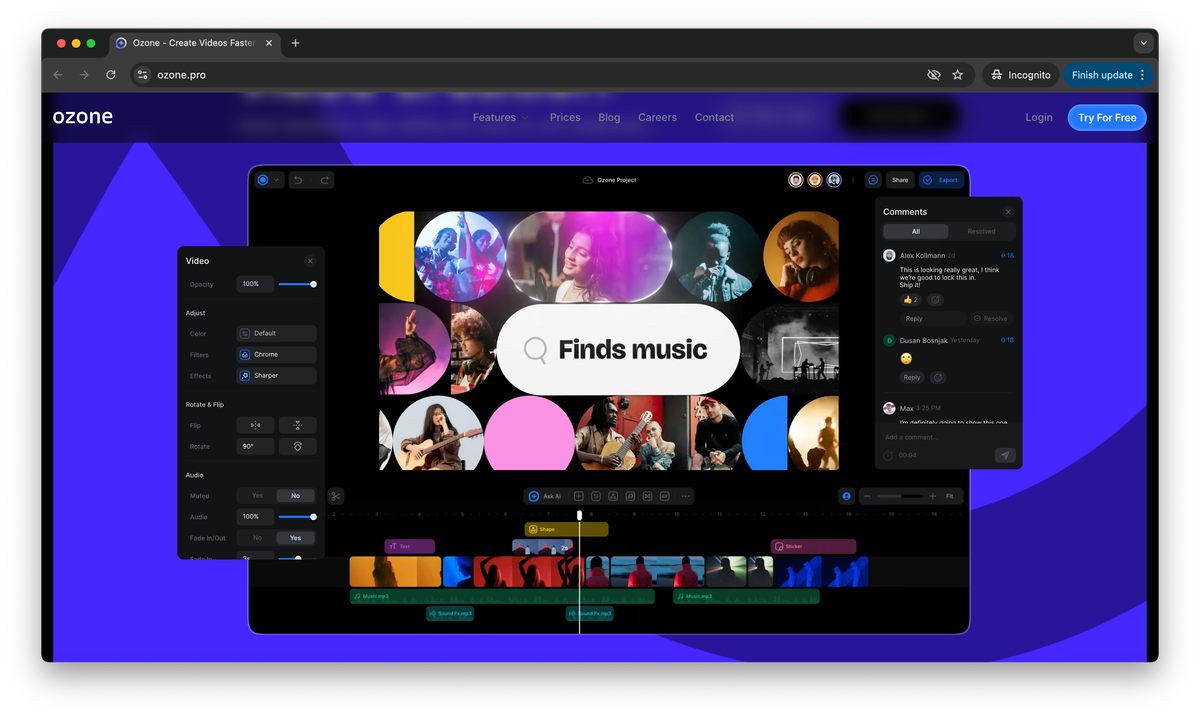The image size is (1200, 717).
Task: Click 0:18 timestamp on Alex Kollmann's comment
Action: (x=1007, y=256)
